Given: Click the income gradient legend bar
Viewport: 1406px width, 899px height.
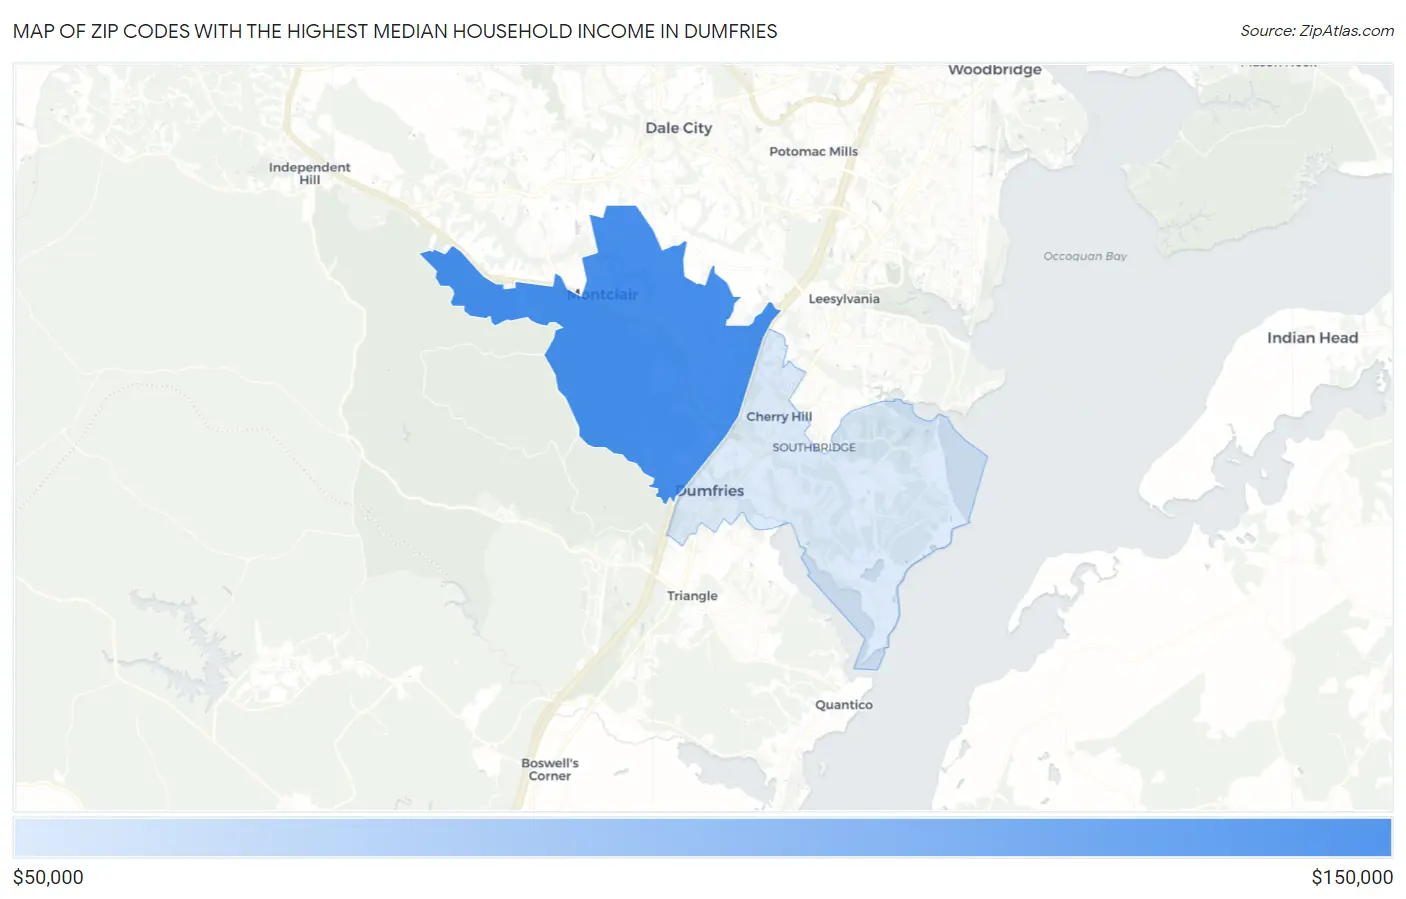Looking at the screenshot, I should pyautogui.click(x=703, y=838).
